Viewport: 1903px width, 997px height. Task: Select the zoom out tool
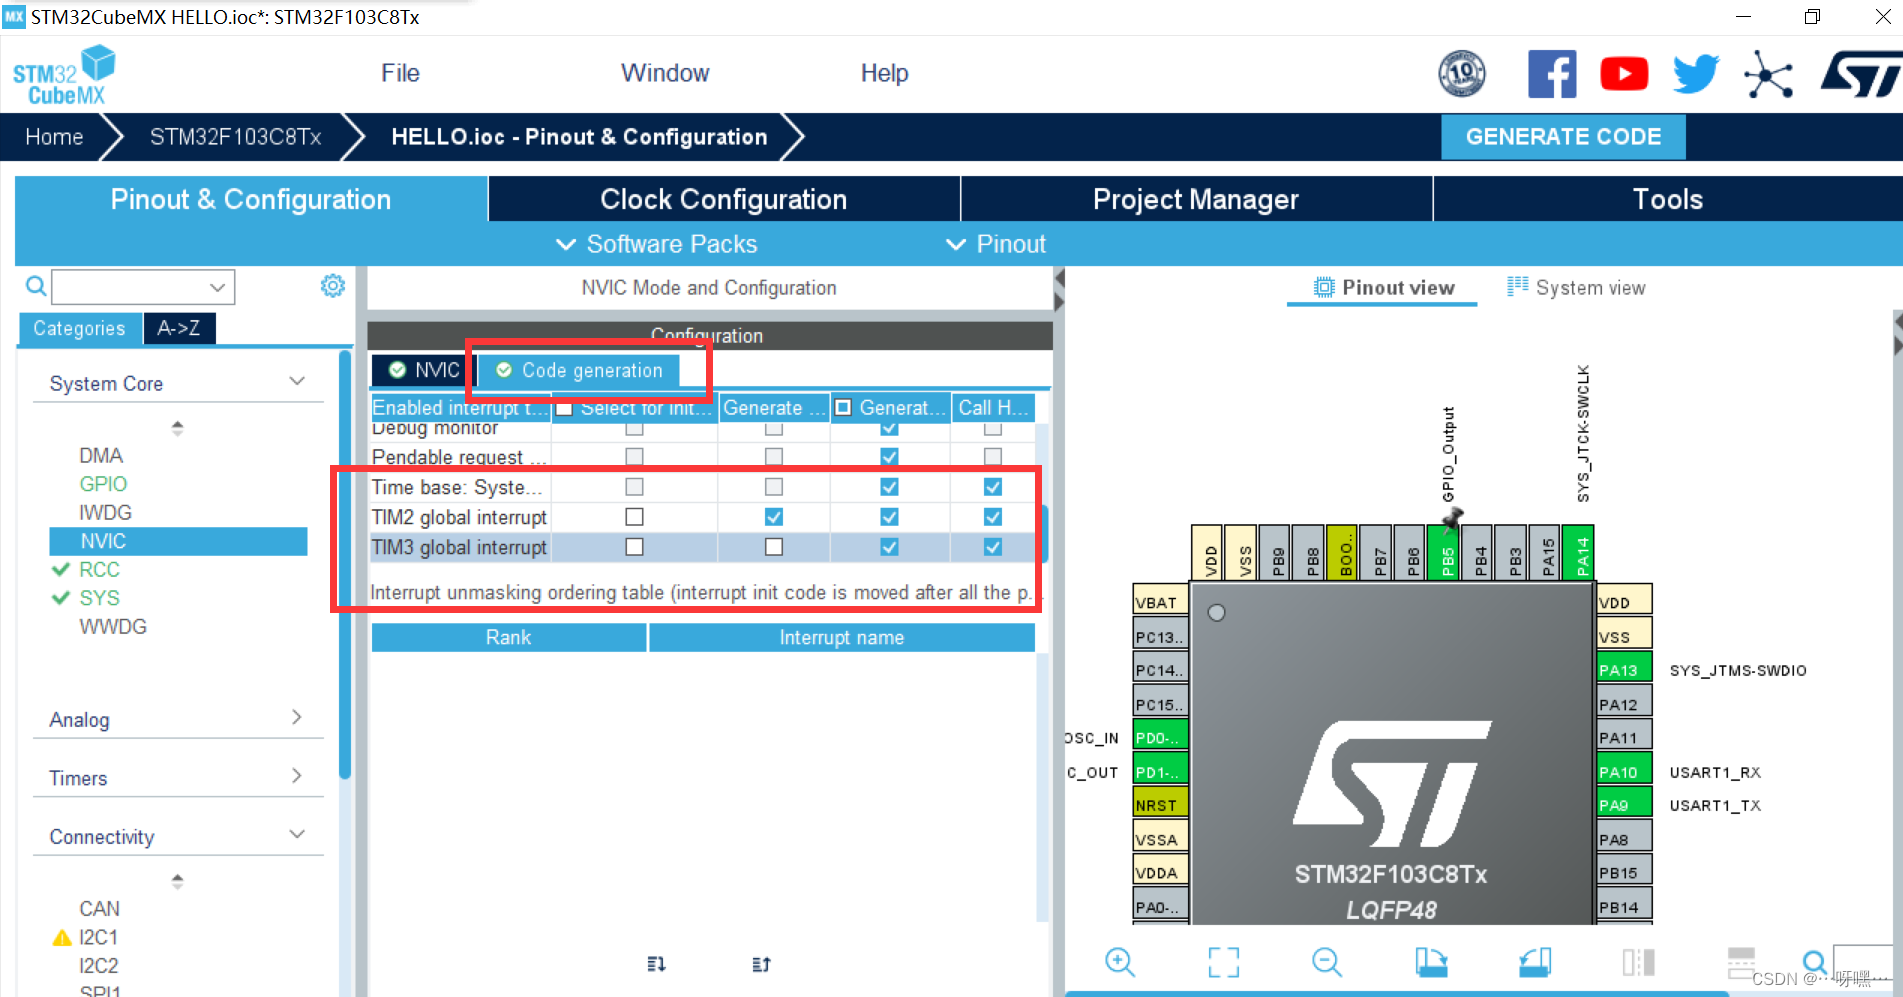pyautogui.click(x=1326, y=962)
